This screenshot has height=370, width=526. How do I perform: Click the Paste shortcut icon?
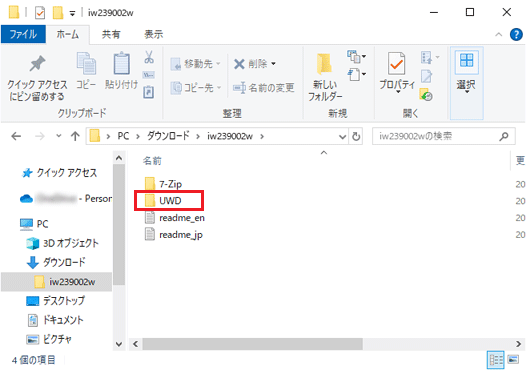pyautogui.click(x=149, y=92)
